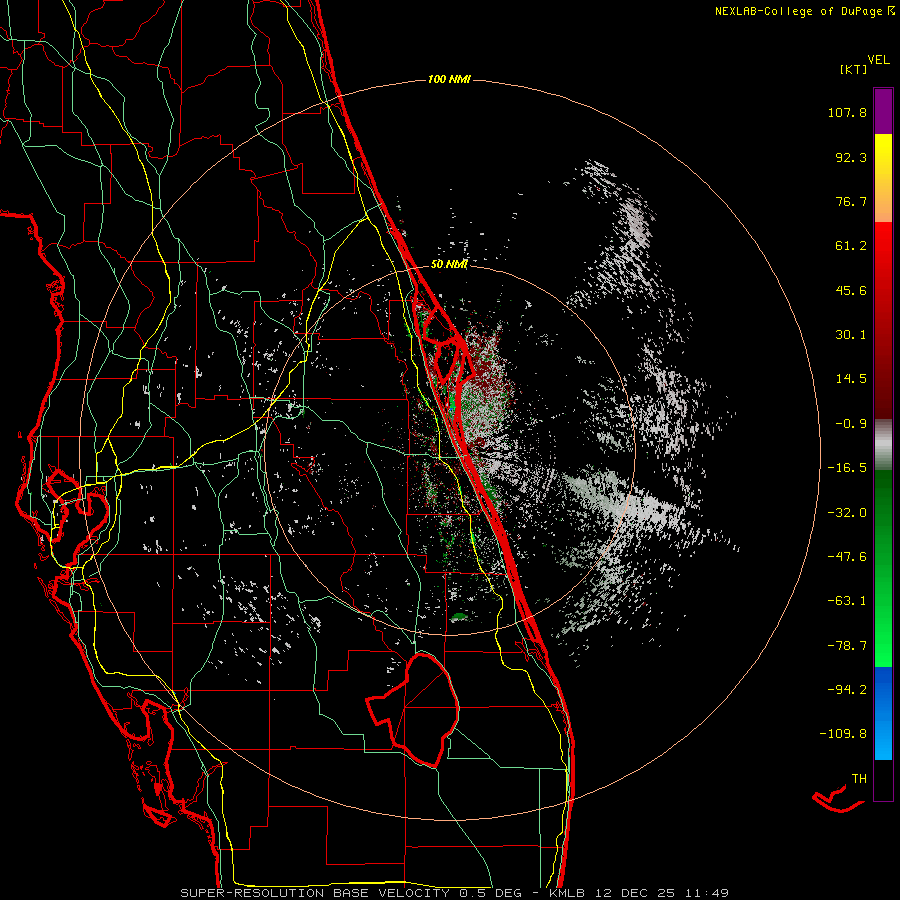Viewport: 900px width, 900px height.
Task: Select the -47.6 scale value
Action: pyautogui.click(x=847, y=557)
